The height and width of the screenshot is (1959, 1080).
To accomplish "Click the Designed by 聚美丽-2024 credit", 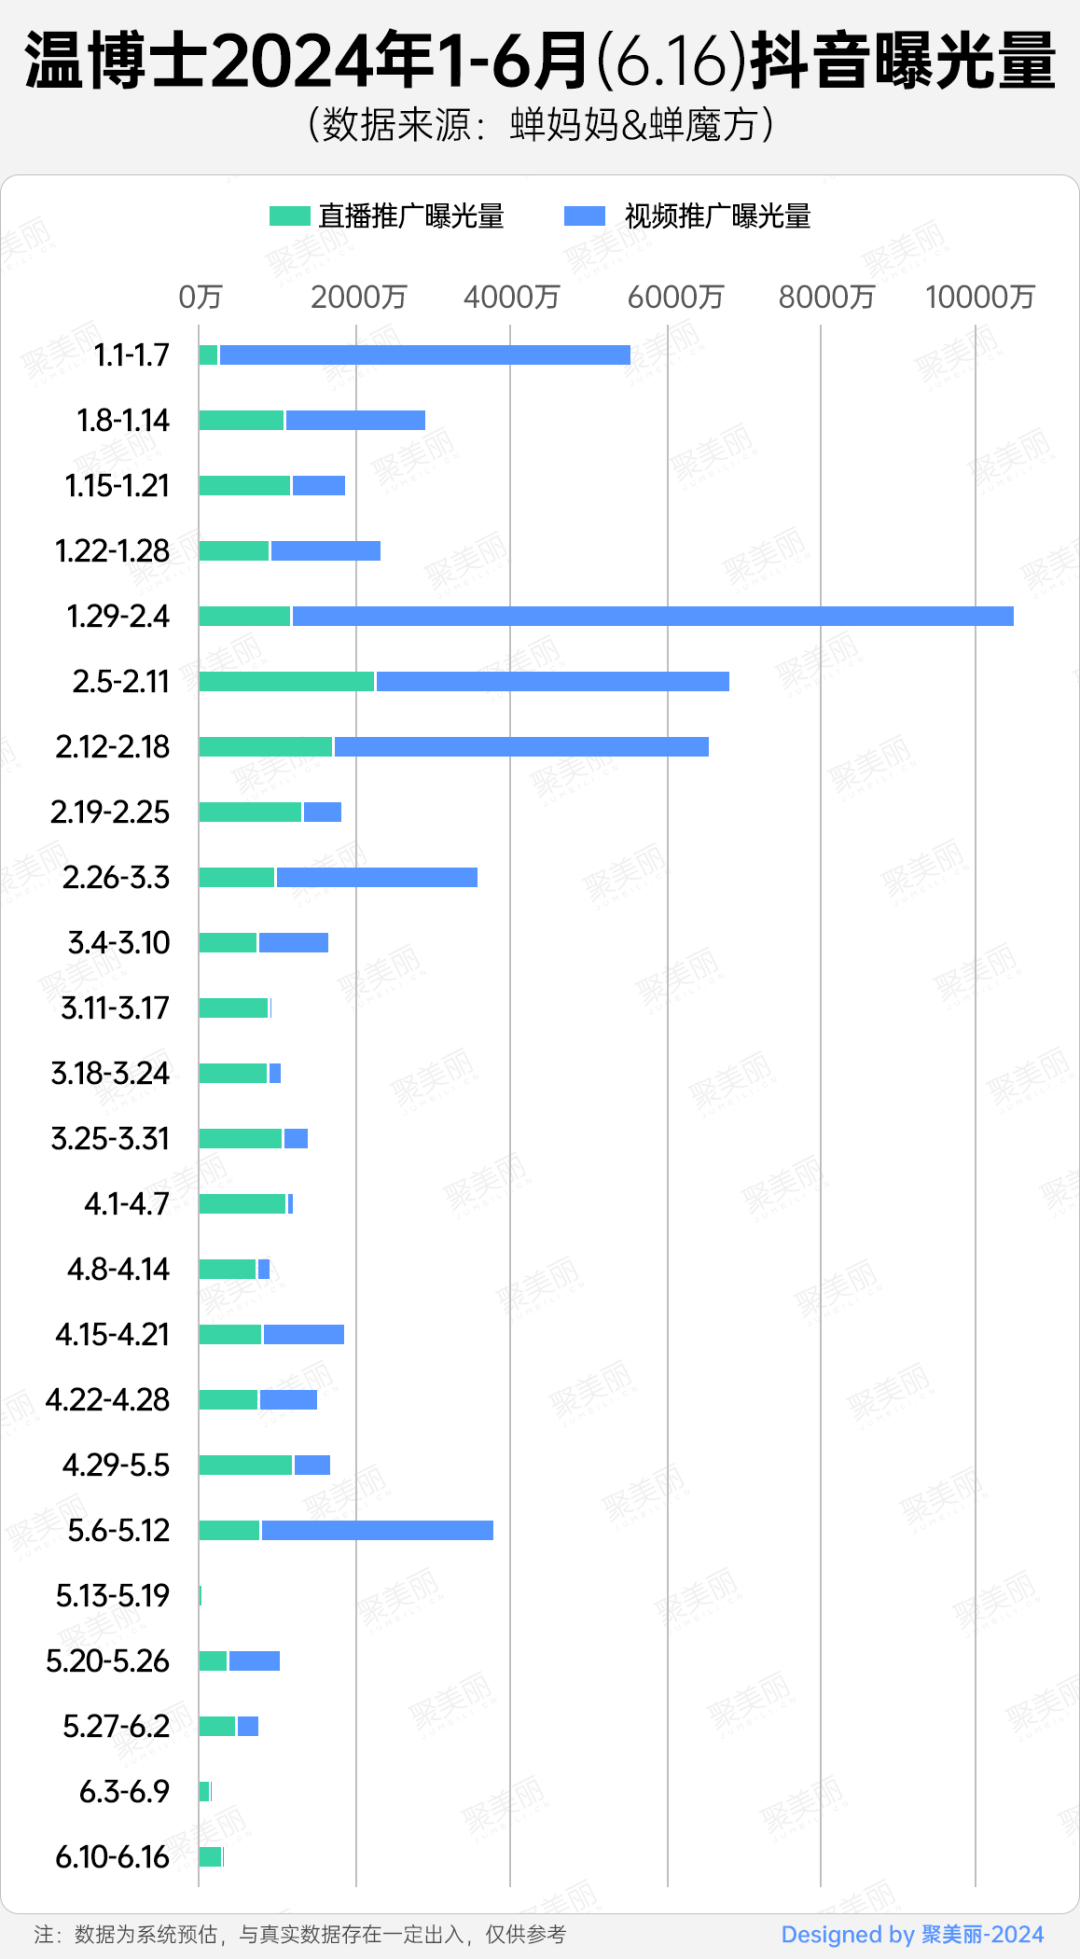I will pyautogui.click(x=911, y=1934).
